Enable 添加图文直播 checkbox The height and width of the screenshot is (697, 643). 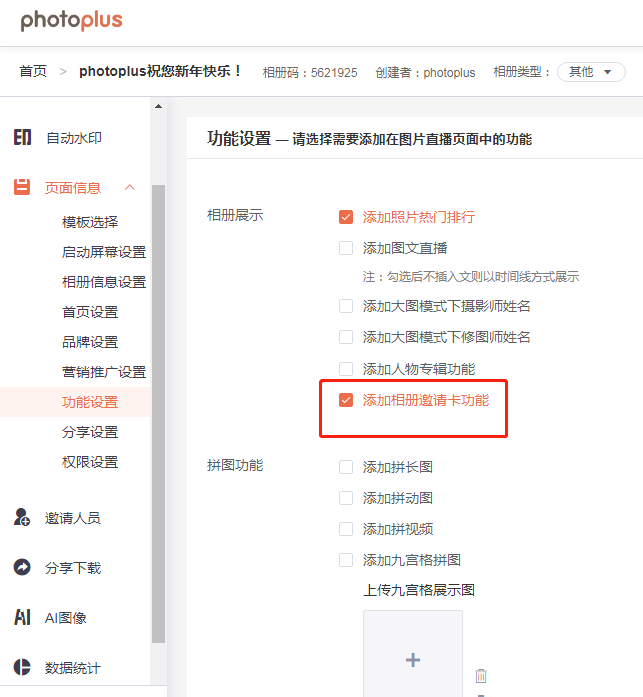[x=346, y=248]
